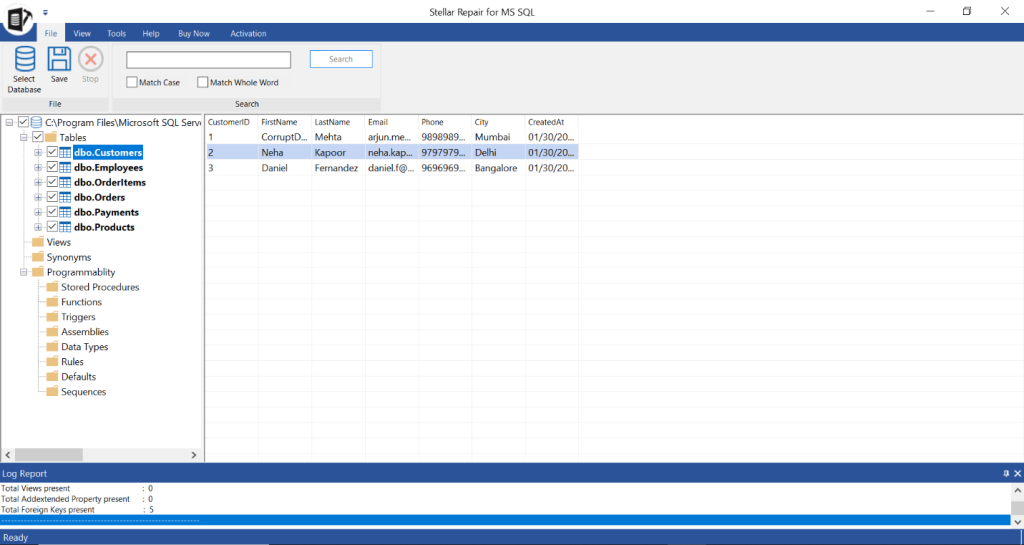Click the Programmablity folder icon
The height and width of the screenshot is (545, 1024).
coord(38,272)
